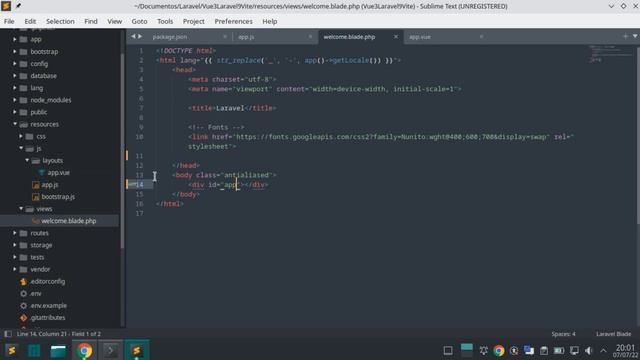
Task: Open the tab list dropdown arrow
Action: tap(635, 36)
